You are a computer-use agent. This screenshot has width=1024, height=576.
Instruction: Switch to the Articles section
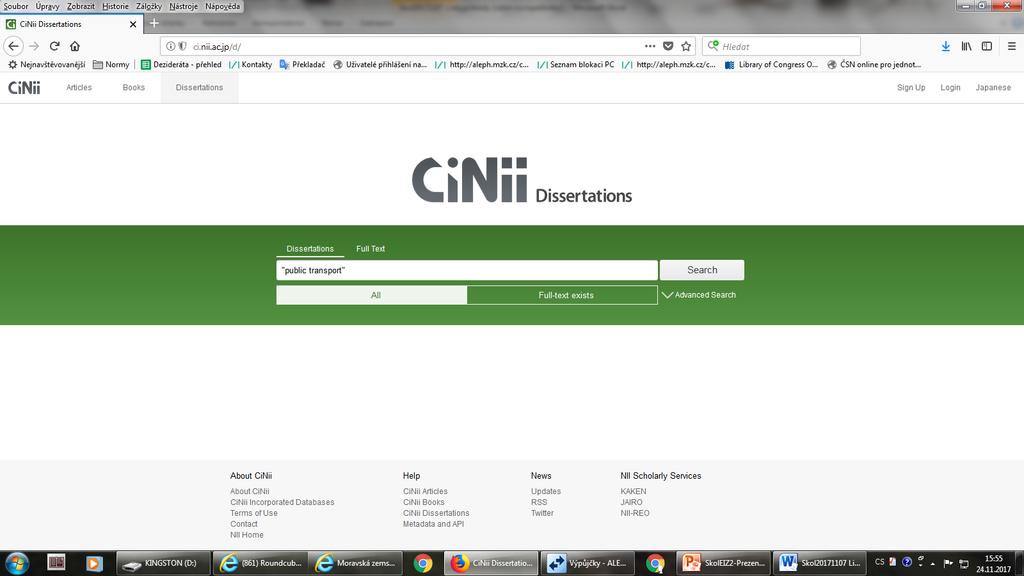tap(79, 88)
